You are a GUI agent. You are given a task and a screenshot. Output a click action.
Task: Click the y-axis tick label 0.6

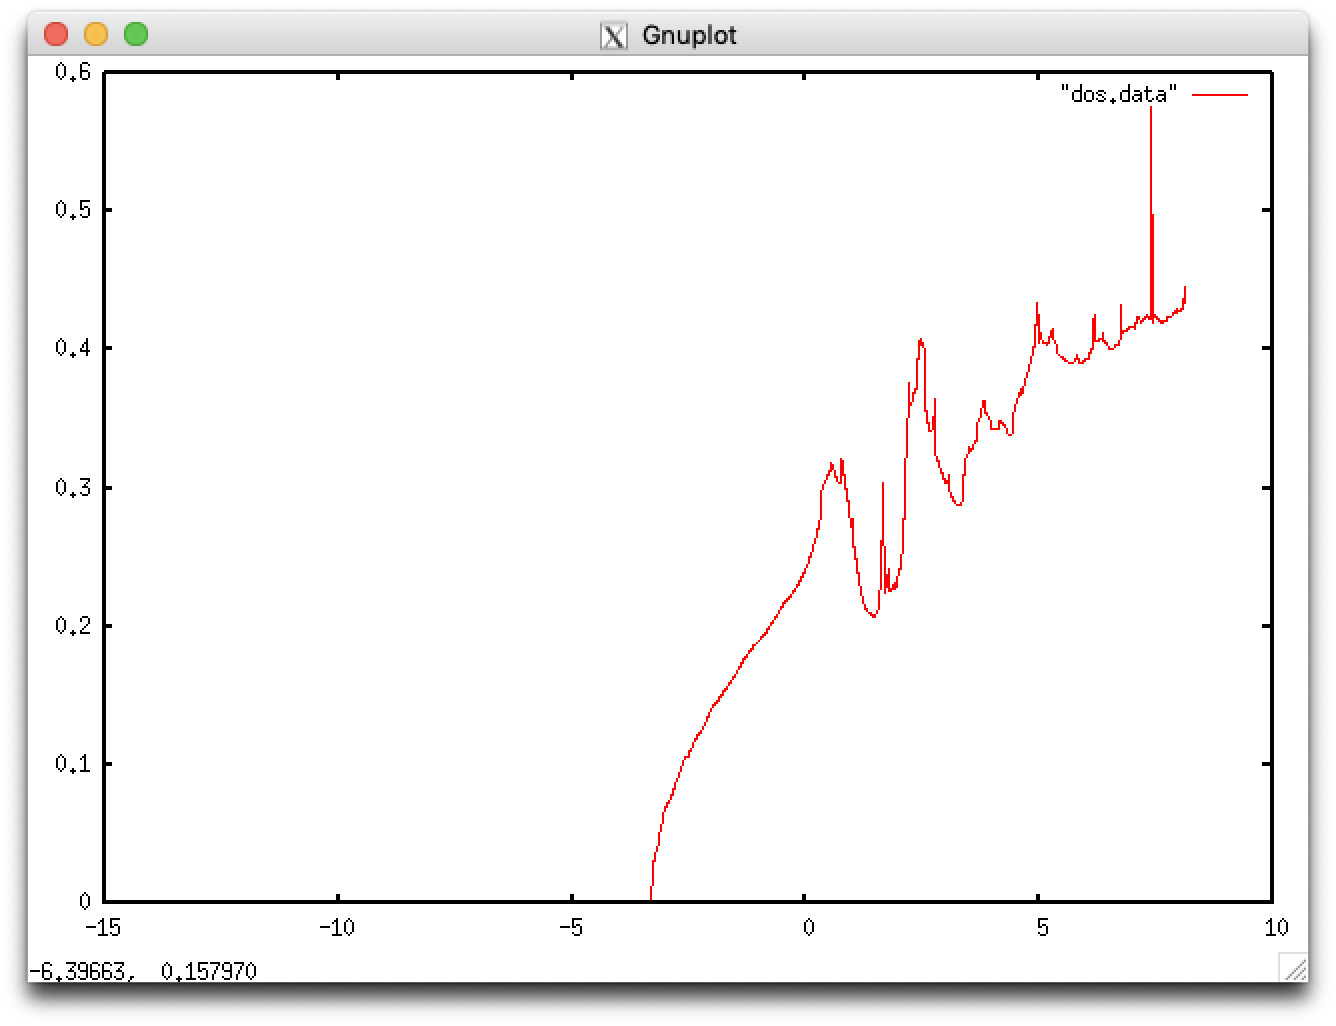73,72
